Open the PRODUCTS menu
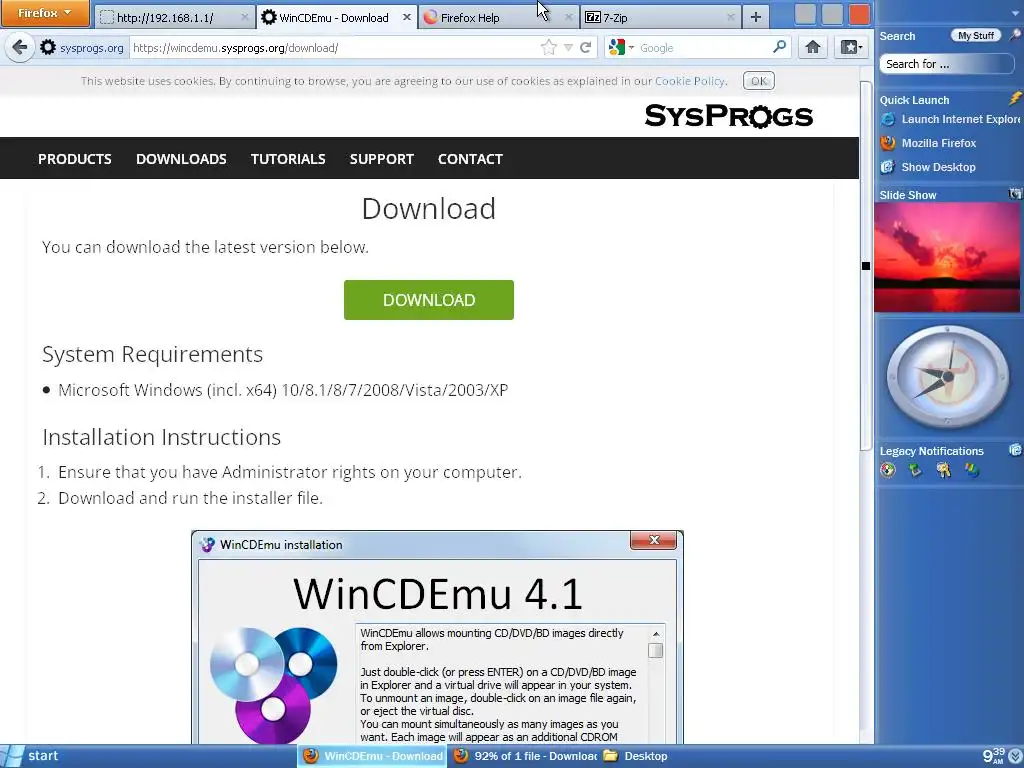The image size is (1024, 768). [x=74, y=159]
